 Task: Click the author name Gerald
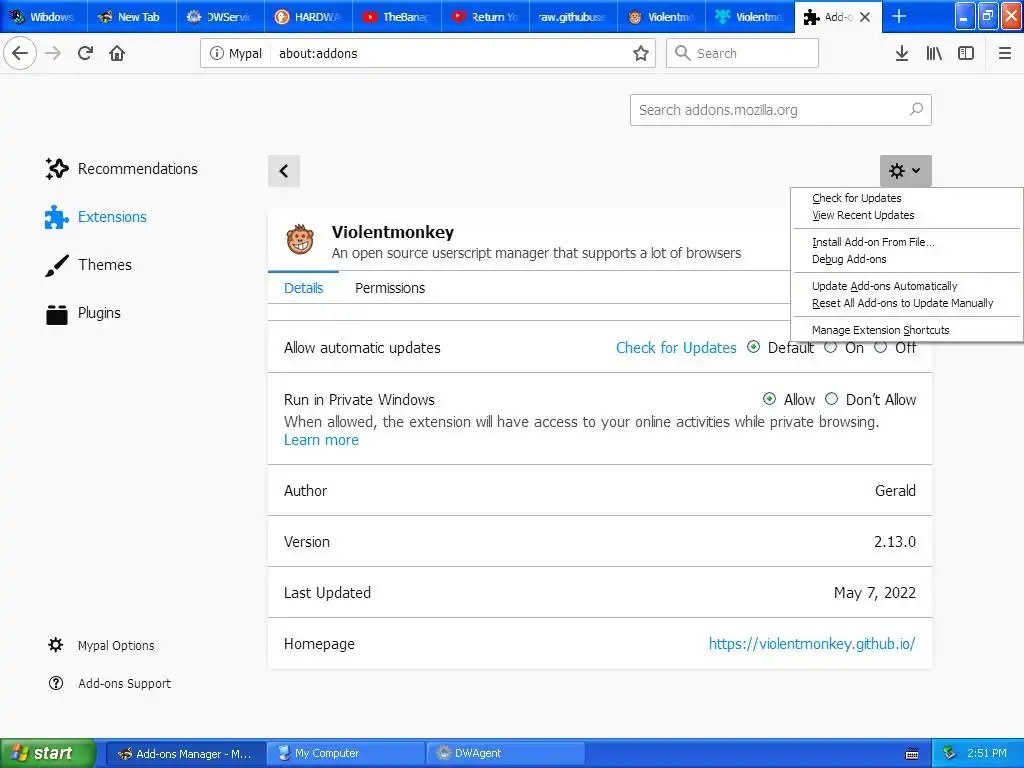[895, 490]
